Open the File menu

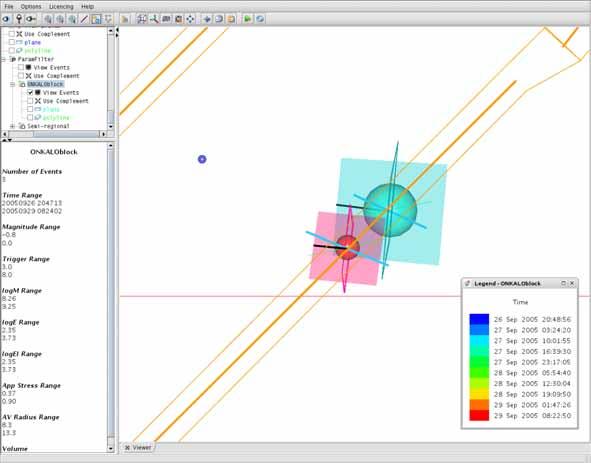(x=8, y=6)
